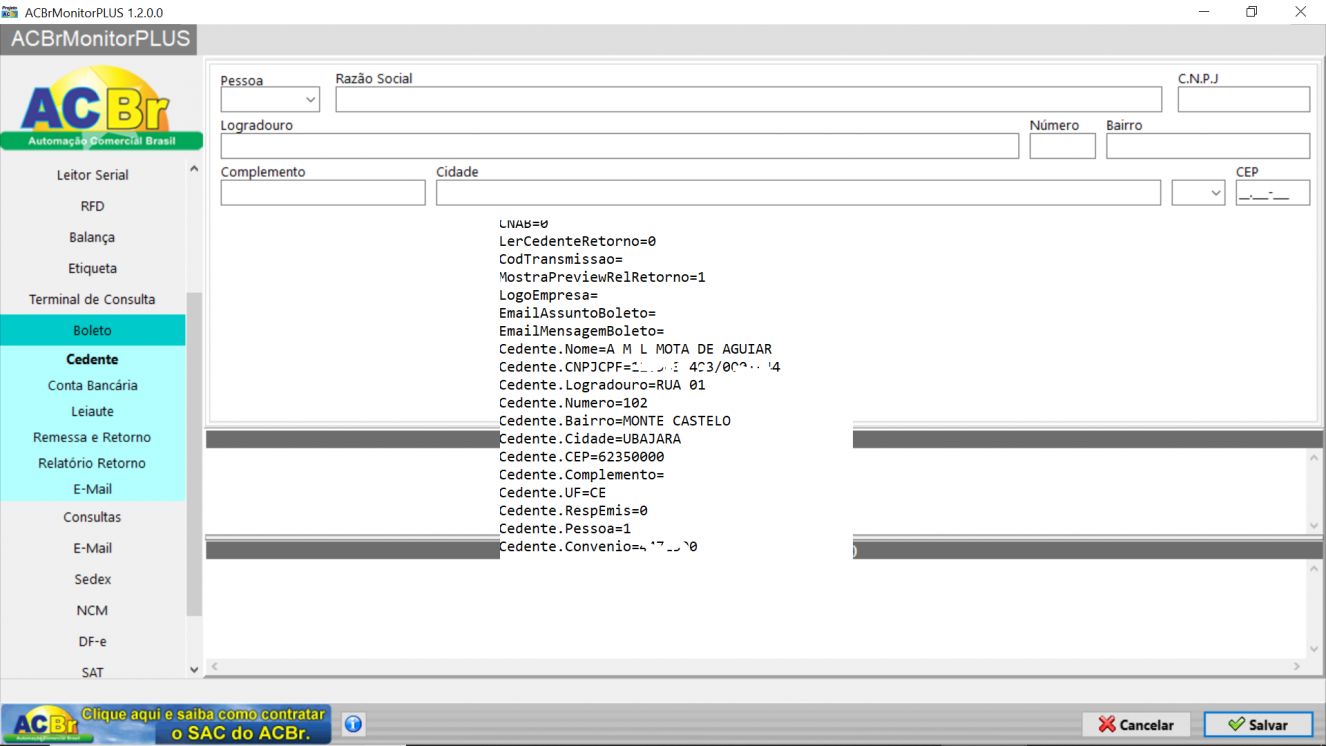Click the text EmailAssuntoBoleto=
Viewport: 1326px width, 746px height.
point(577,313)
